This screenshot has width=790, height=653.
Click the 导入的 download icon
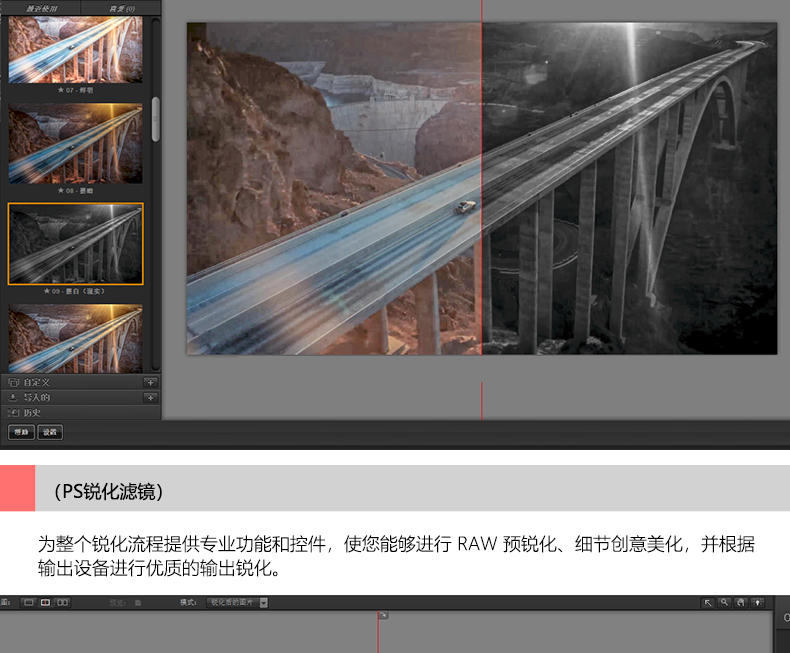click(x=14, y=398)
